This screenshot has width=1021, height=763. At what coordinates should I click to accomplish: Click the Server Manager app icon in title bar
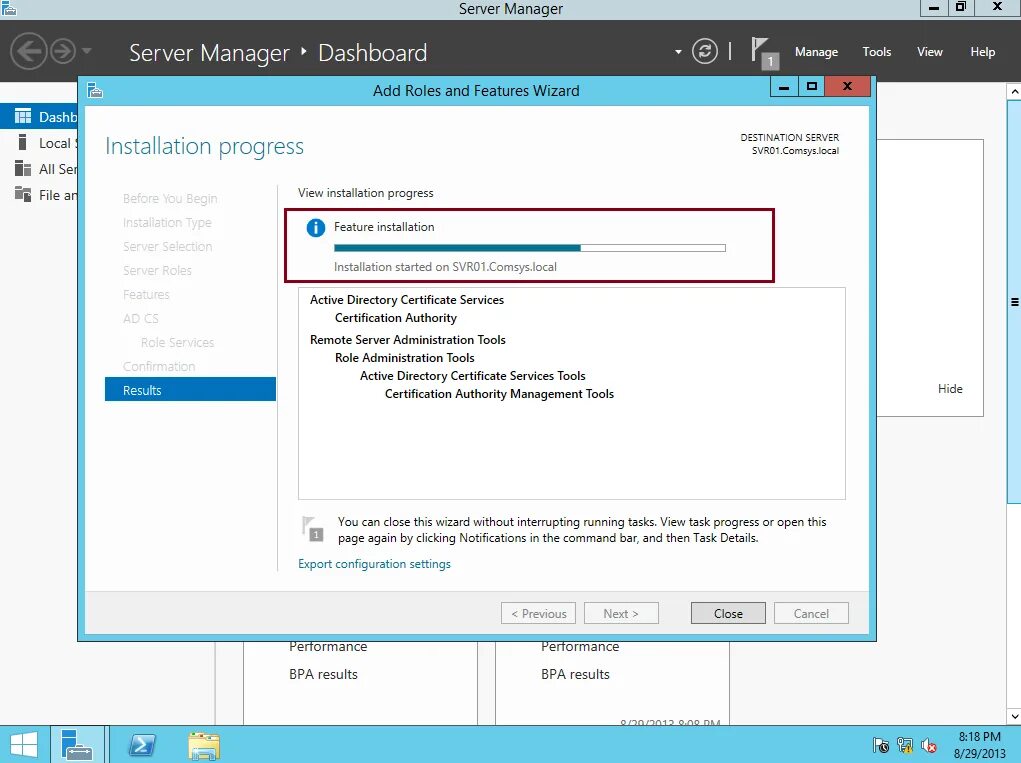coord(8,8)
